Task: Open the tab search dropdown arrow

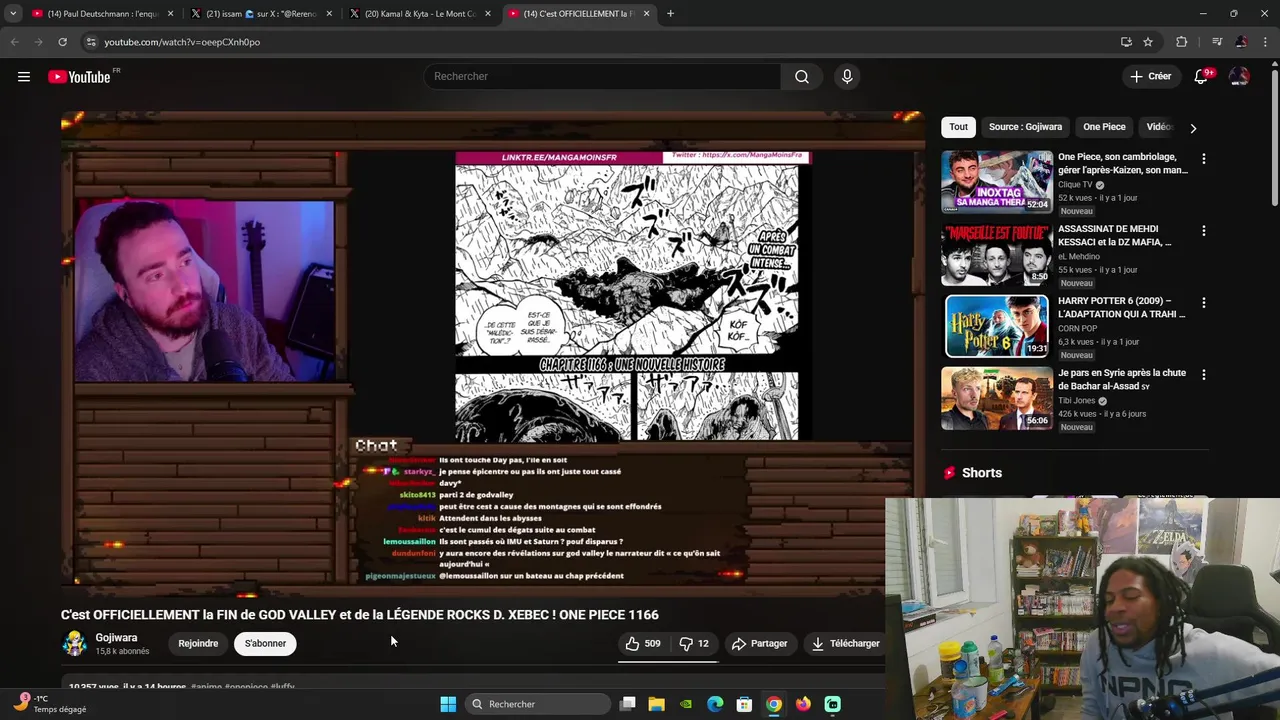Action: point(12,14)
